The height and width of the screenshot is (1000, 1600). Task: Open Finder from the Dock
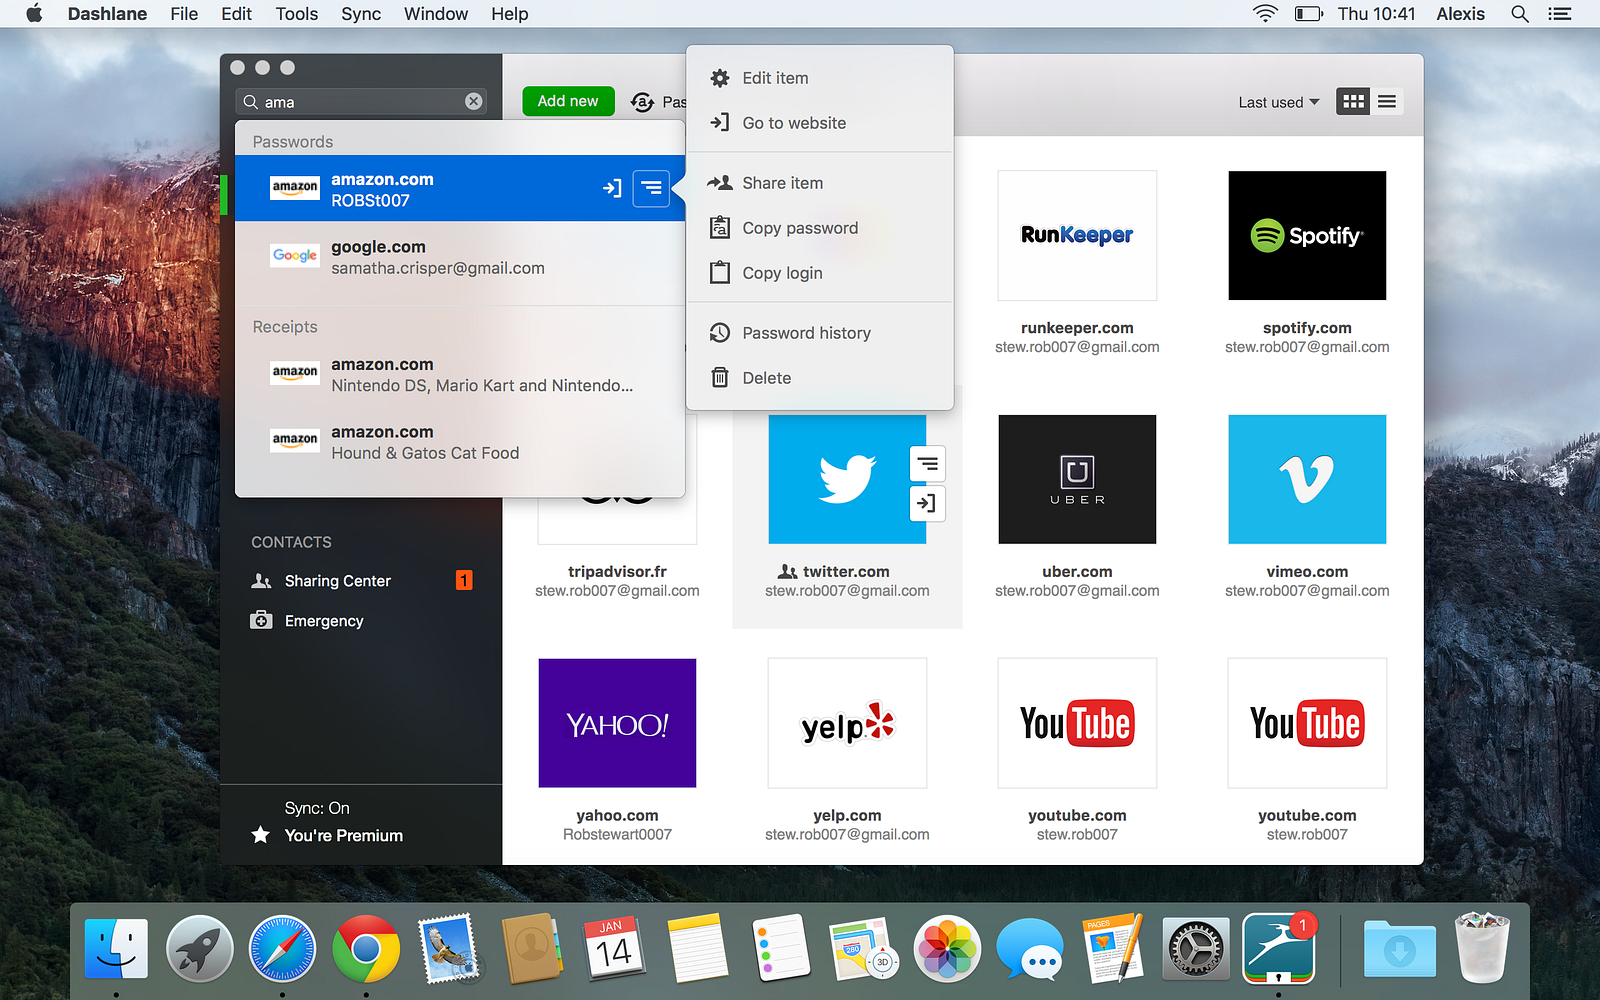(116, 948)
